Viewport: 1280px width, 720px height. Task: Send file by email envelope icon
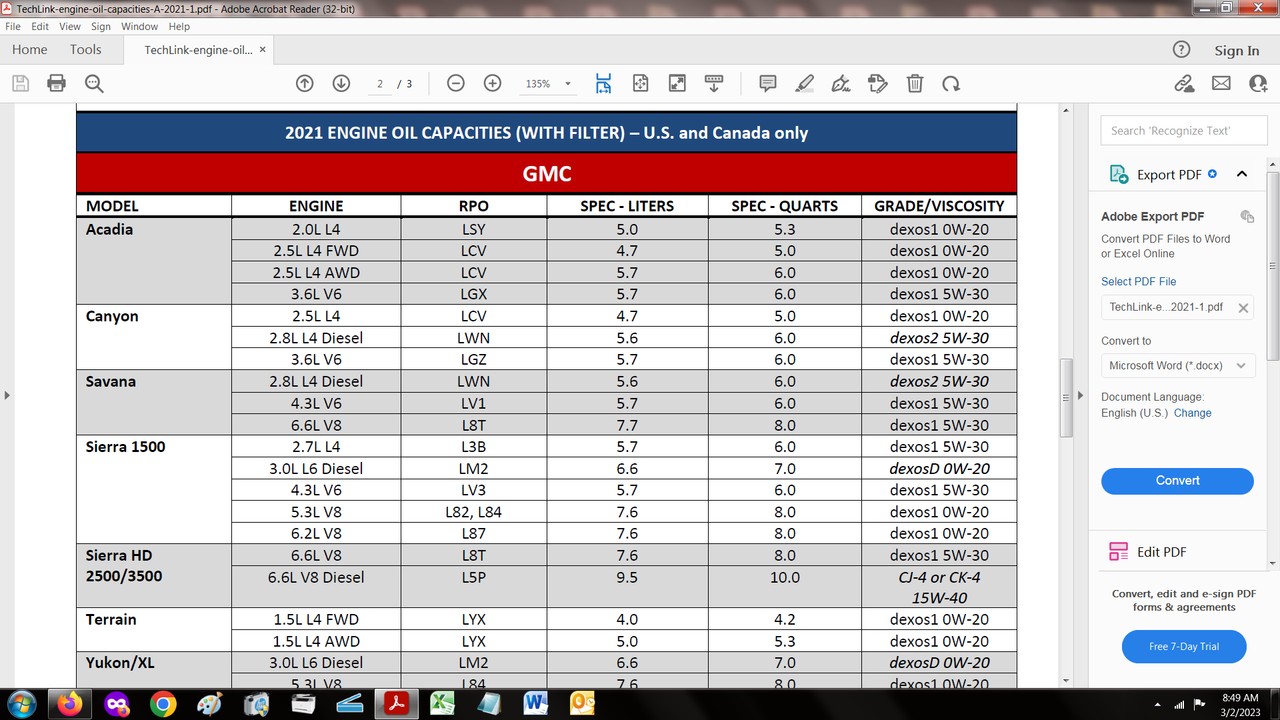click(x=1221, y=84)
